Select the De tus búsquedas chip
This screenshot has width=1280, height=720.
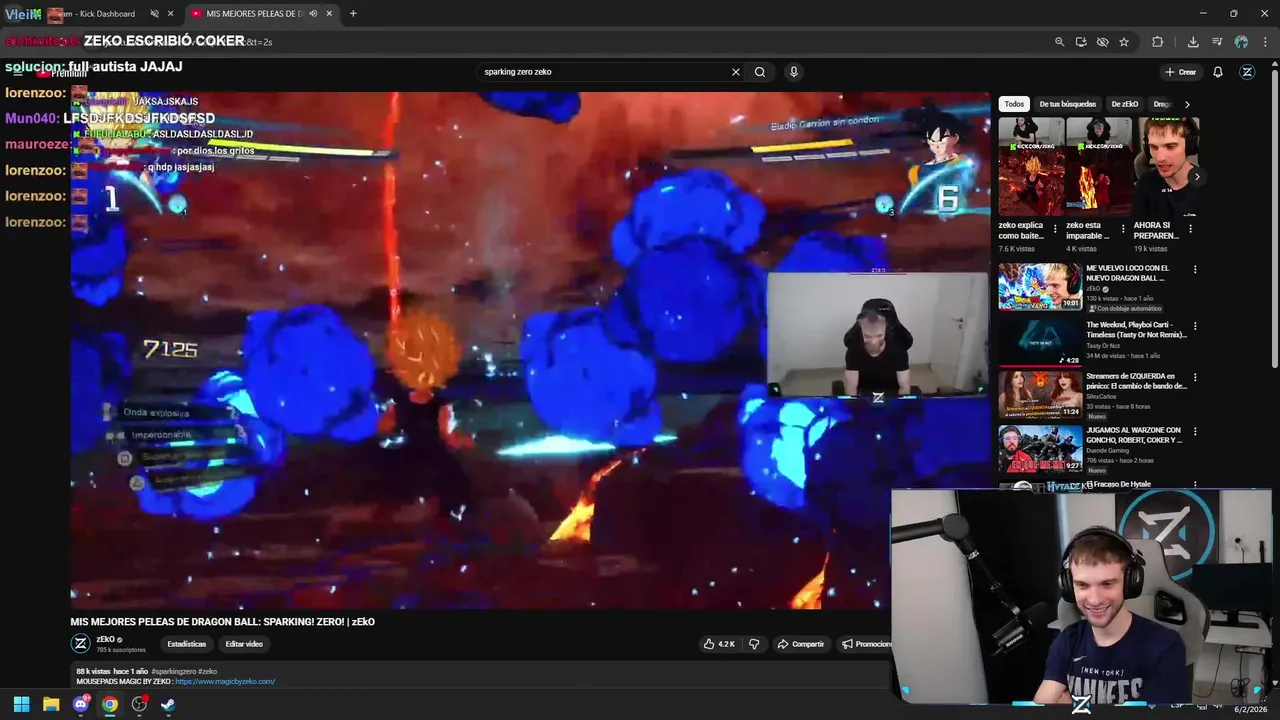(1067, 104)
